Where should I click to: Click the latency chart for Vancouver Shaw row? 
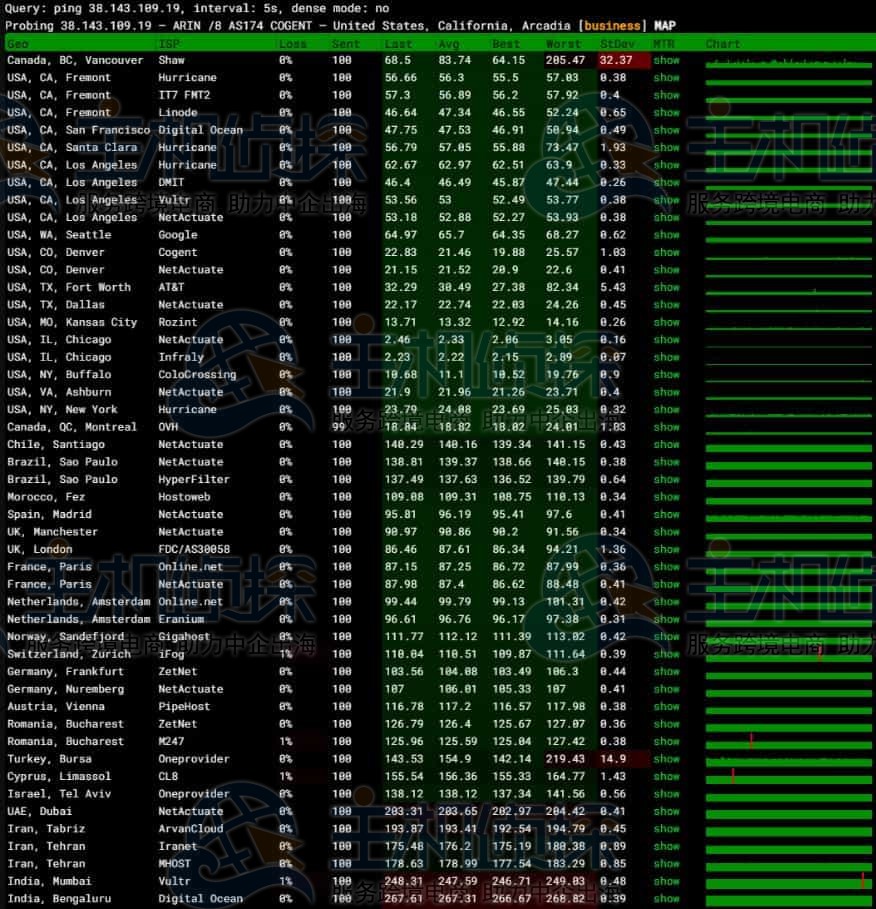tap(788, 61)
